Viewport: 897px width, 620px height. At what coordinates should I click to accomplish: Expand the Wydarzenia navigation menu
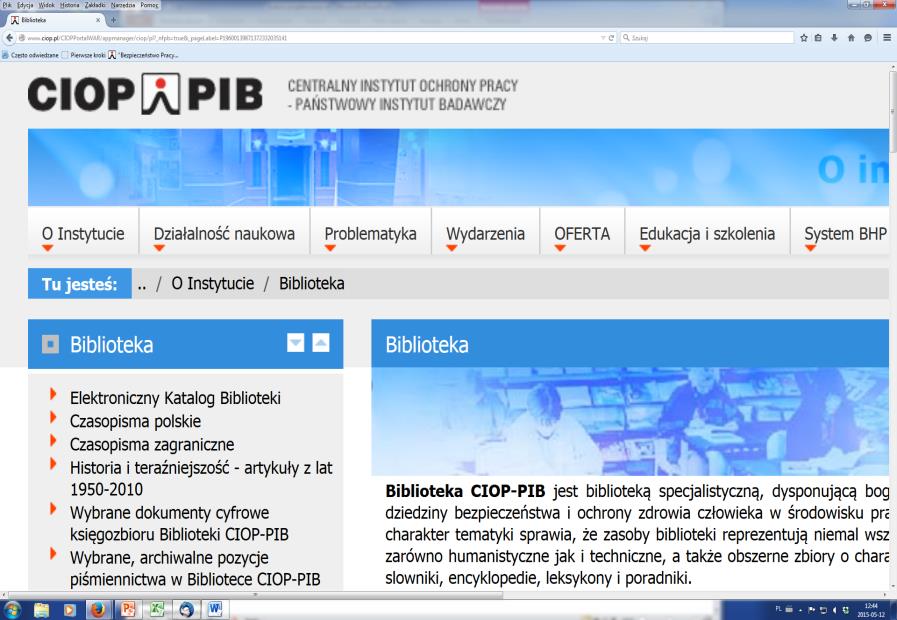(x=485, y=235)
